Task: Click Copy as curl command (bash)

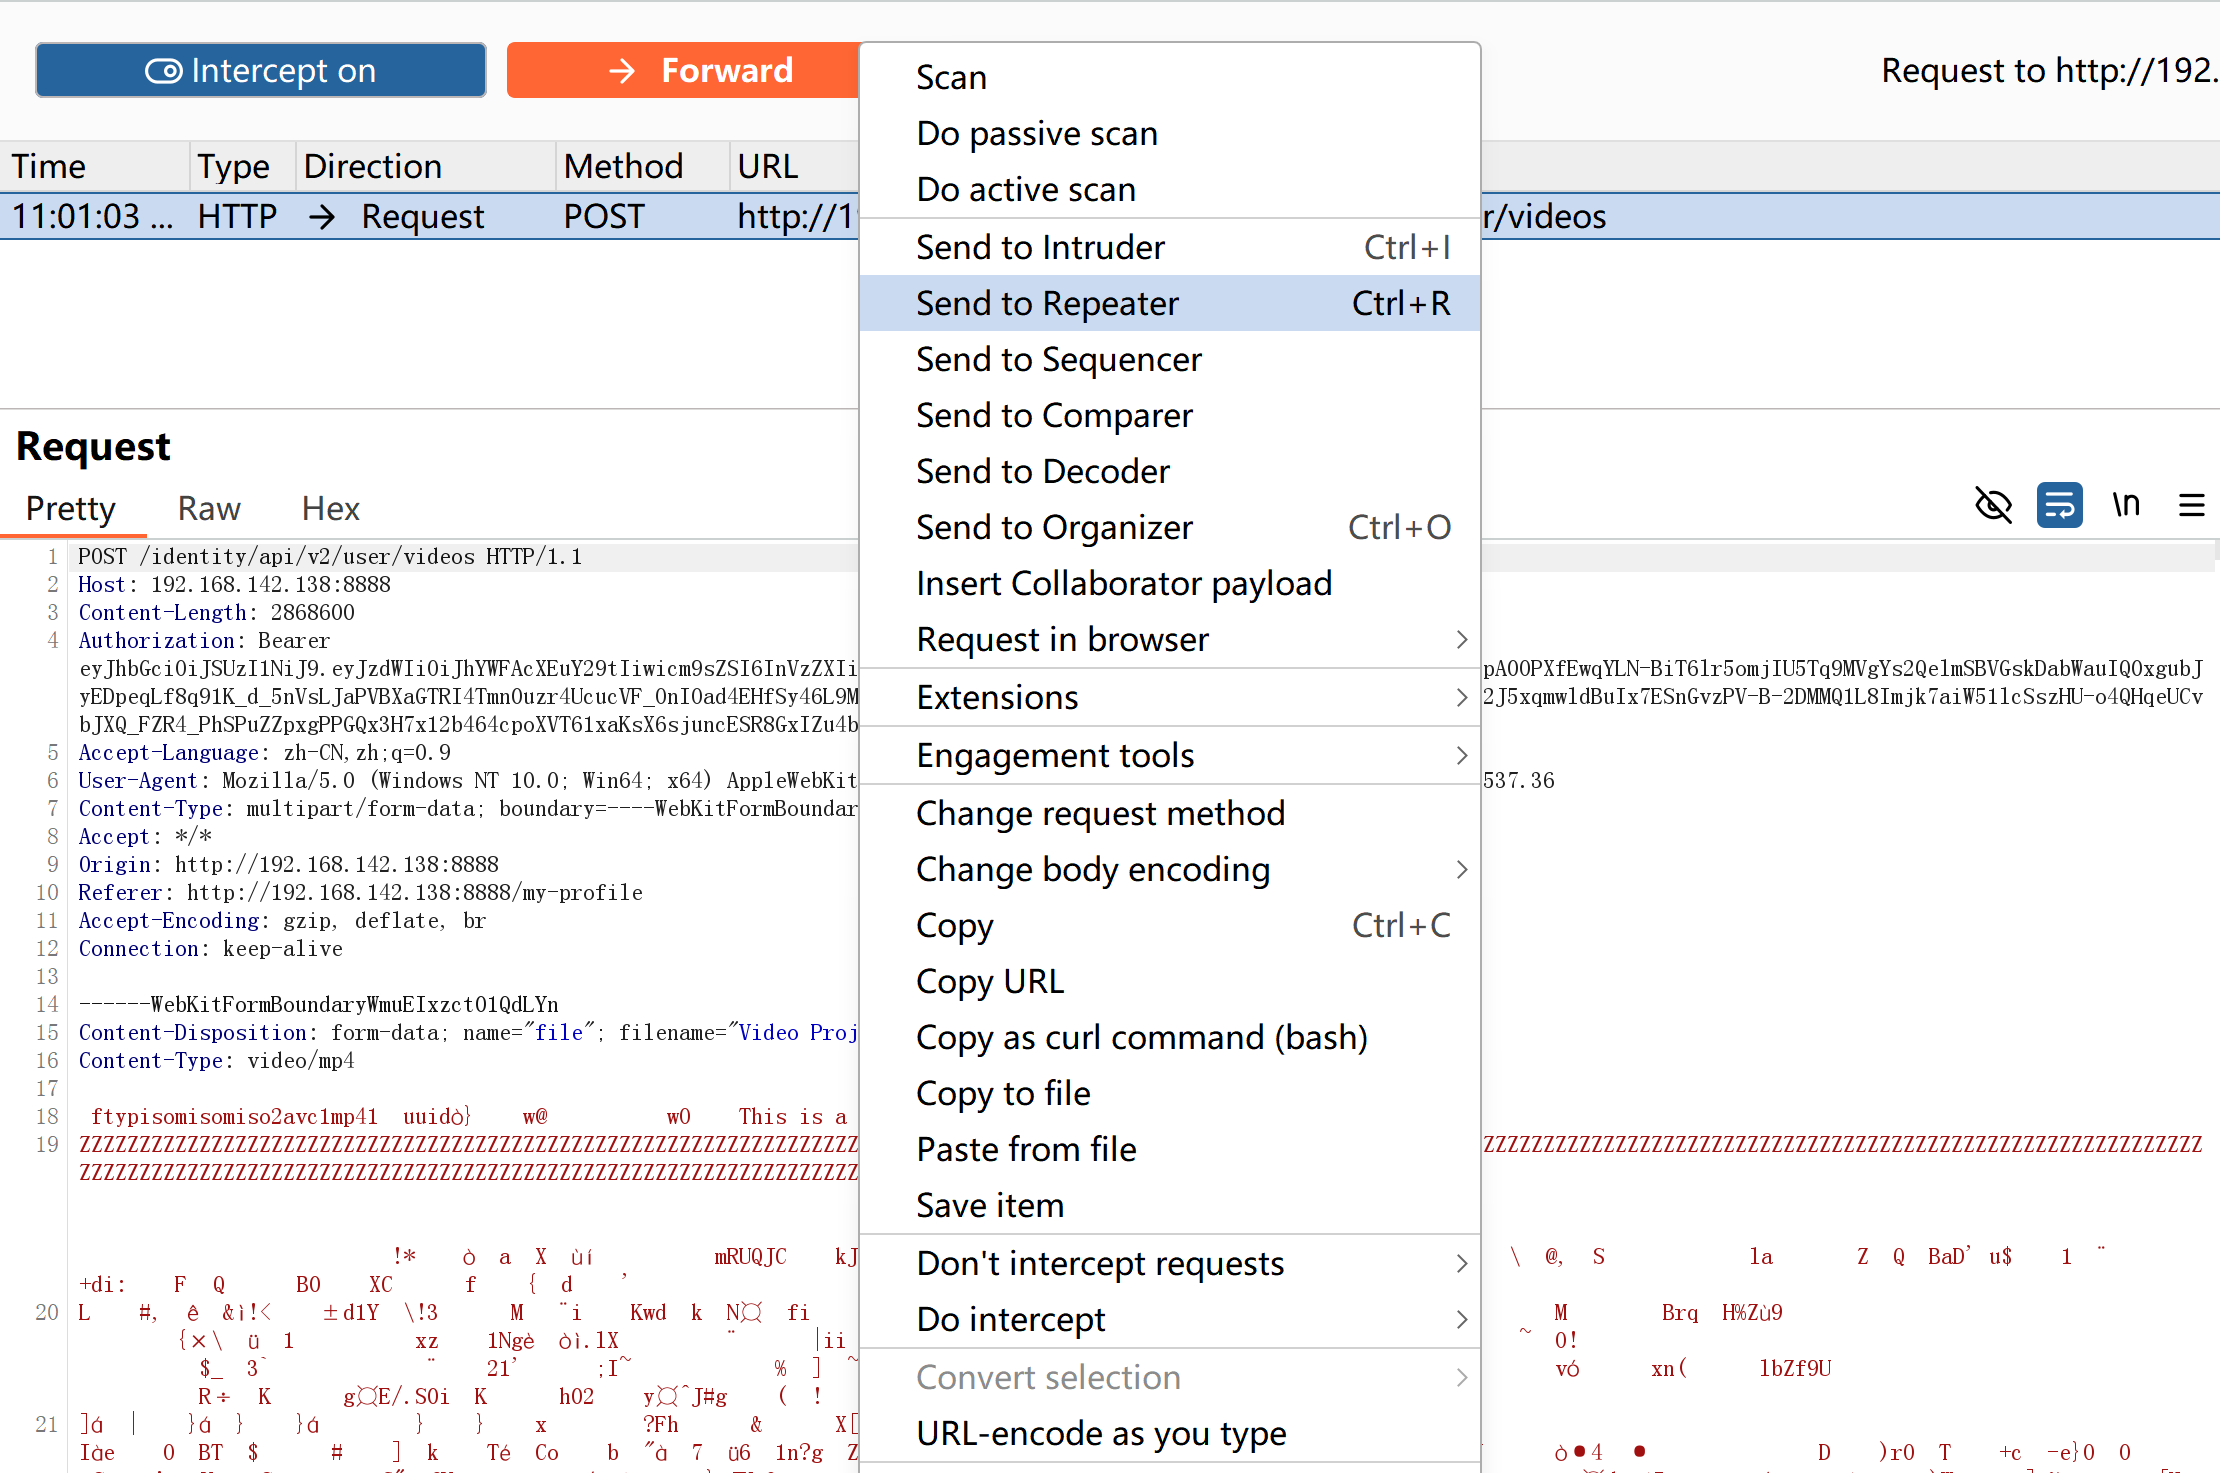Action: pos(1141,1037)
